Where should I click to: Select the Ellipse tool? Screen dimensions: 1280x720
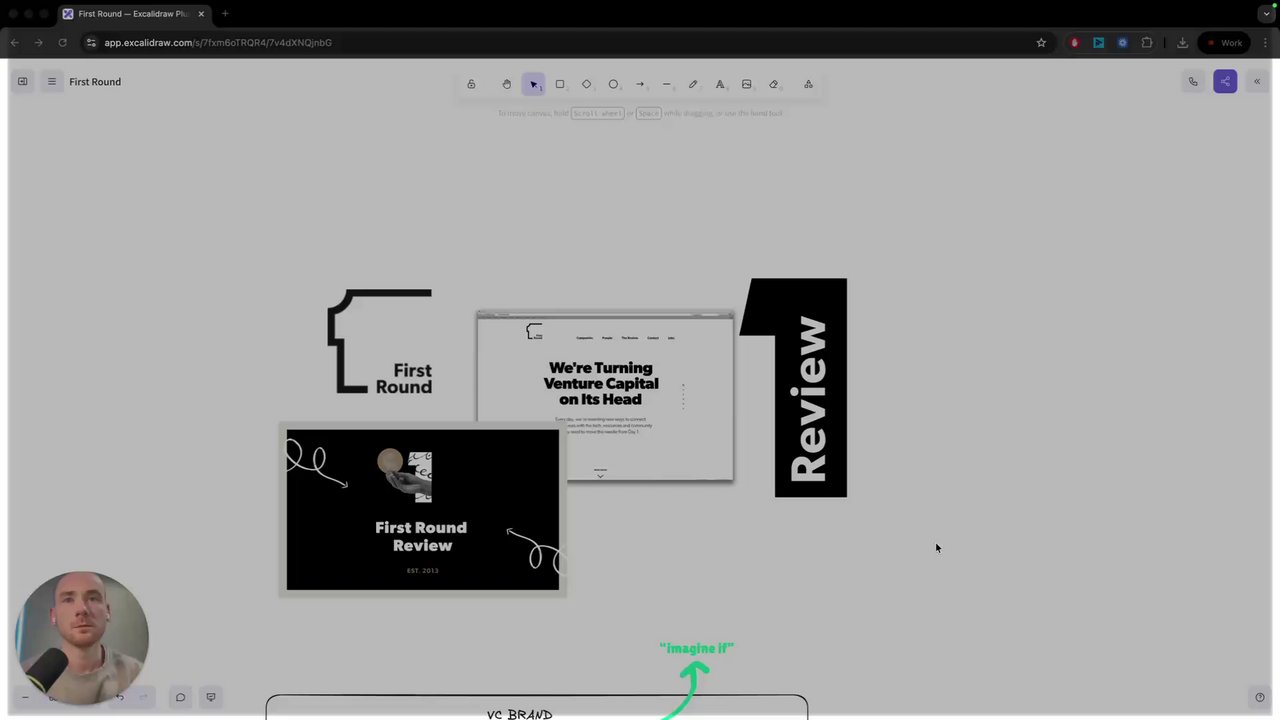613,84
